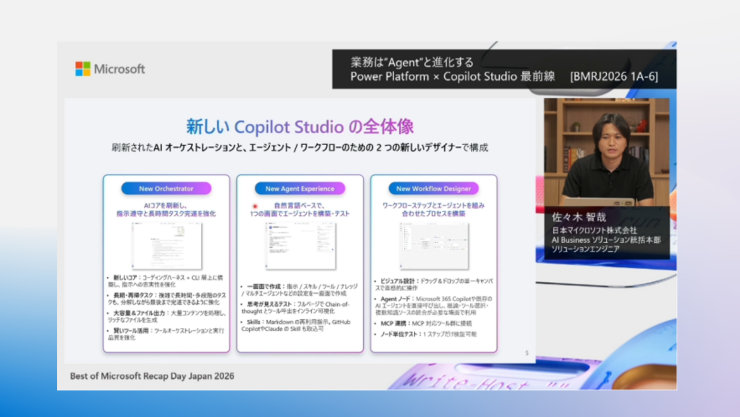The height and width of the screenshot is (417, 740).
Task: Click the session code [BMRJ2026 1A-6]
Action: 614,76
